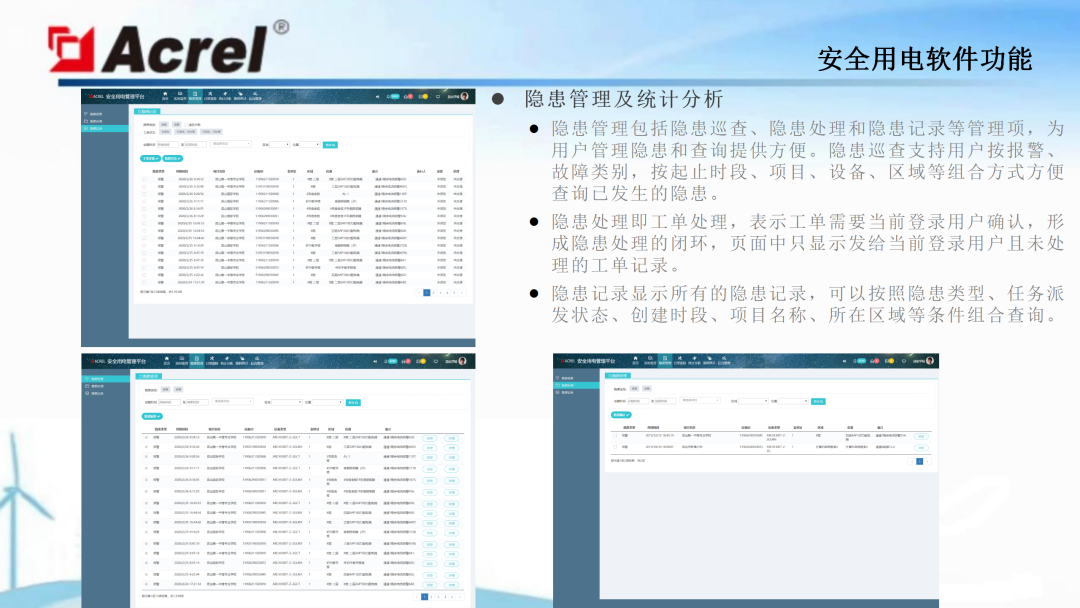The width and height of the screenshot is (1080, 608).
Task: Click first row's outlined action button, 隐患处理 screenshot
Action: click(x=921, y=437)
